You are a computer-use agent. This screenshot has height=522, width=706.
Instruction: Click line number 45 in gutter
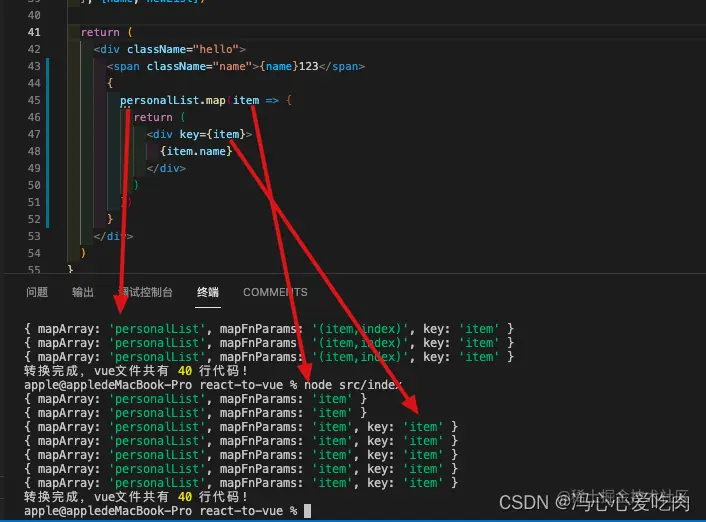34,100
